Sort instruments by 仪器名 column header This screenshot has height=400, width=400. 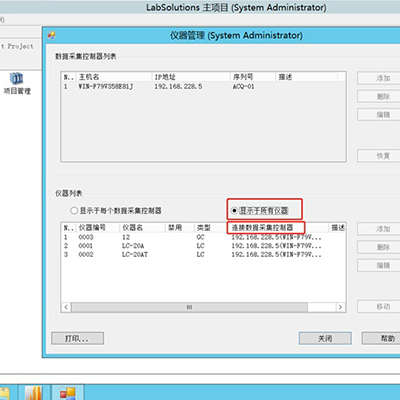pos(142,228)
